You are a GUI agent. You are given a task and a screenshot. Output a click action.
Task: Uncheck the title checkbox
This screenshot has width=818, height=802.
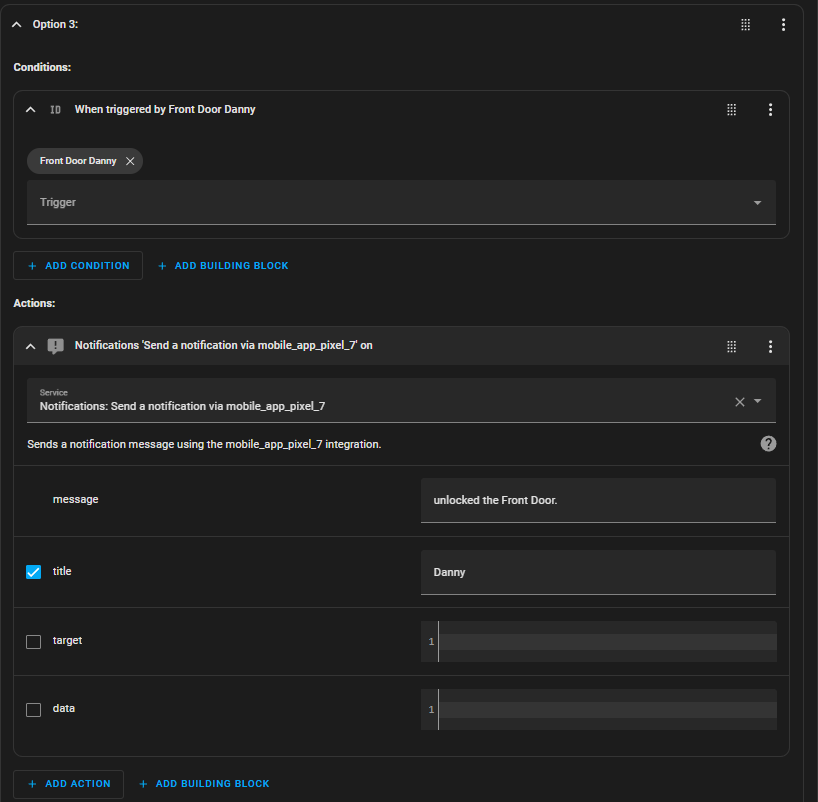[x=33, y=572]
